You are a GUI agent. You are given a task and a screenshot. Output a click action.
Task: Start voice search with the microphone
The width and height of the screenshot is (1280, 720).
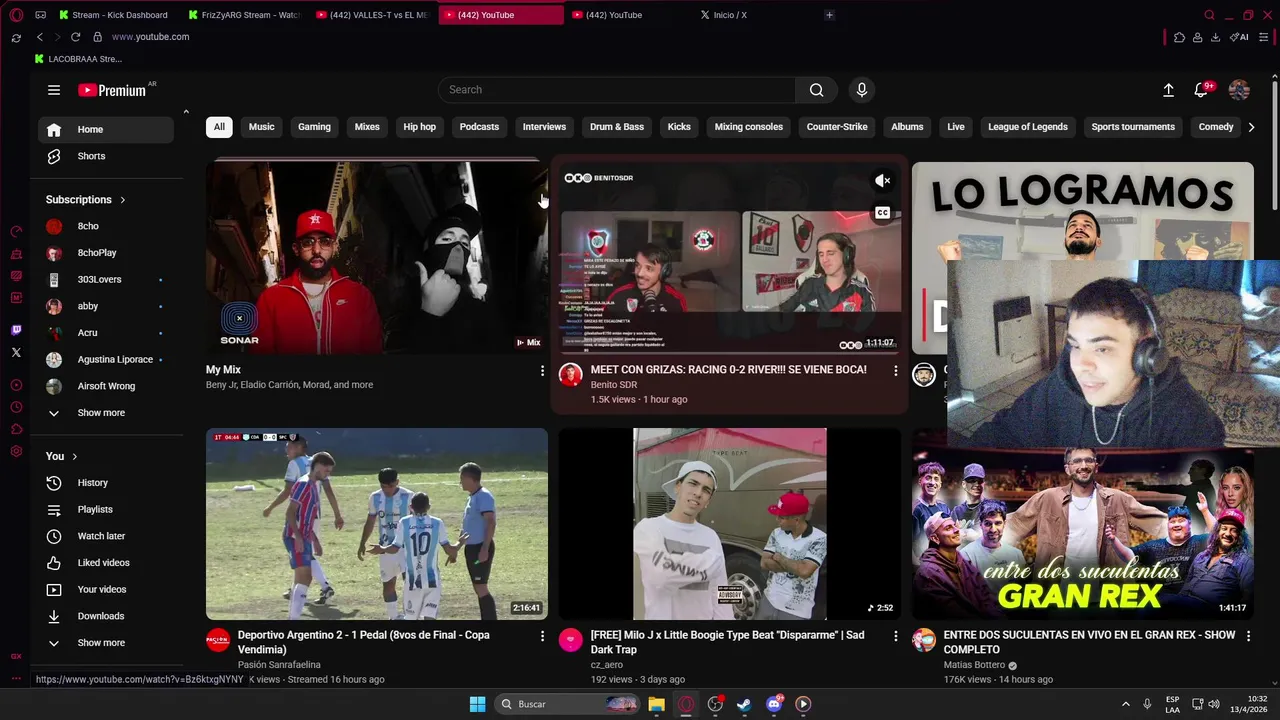click(x=862, y=90)
